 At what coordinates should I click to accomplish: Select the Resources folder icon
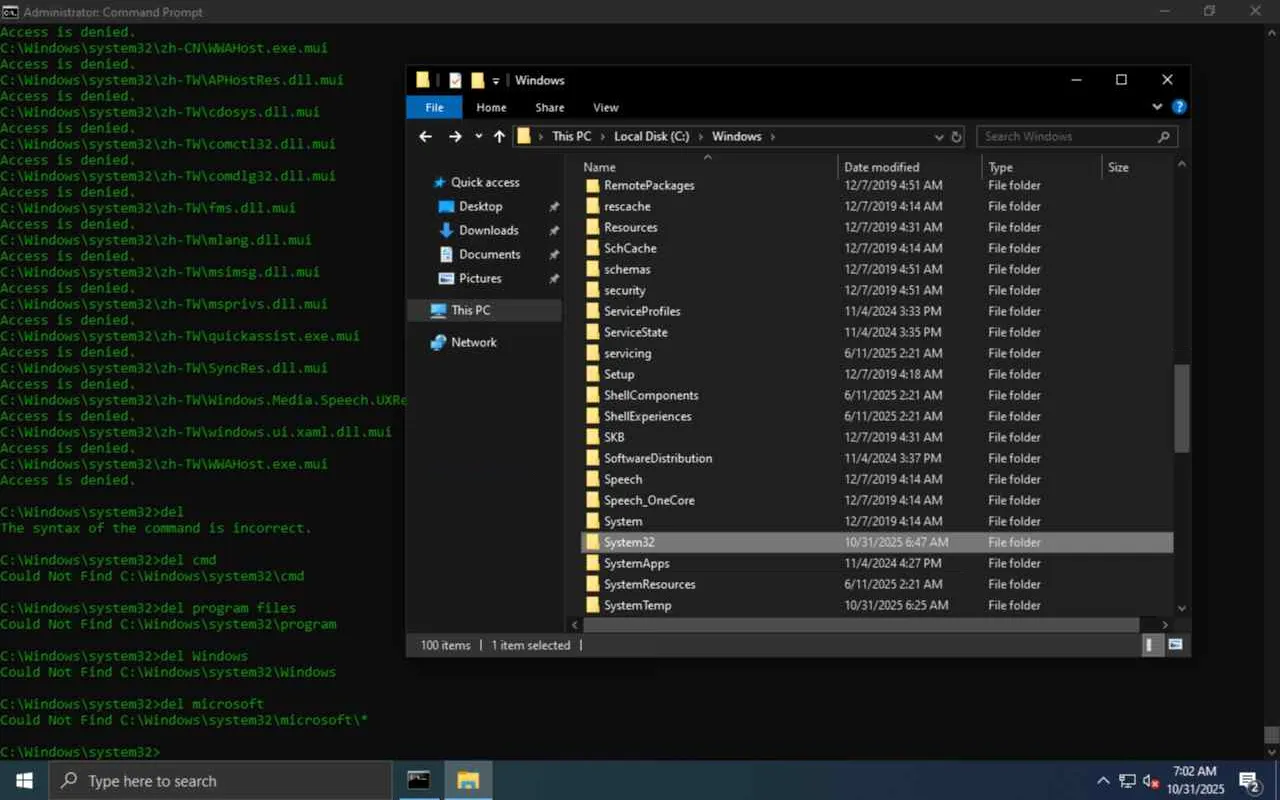[x=592, y=227]
